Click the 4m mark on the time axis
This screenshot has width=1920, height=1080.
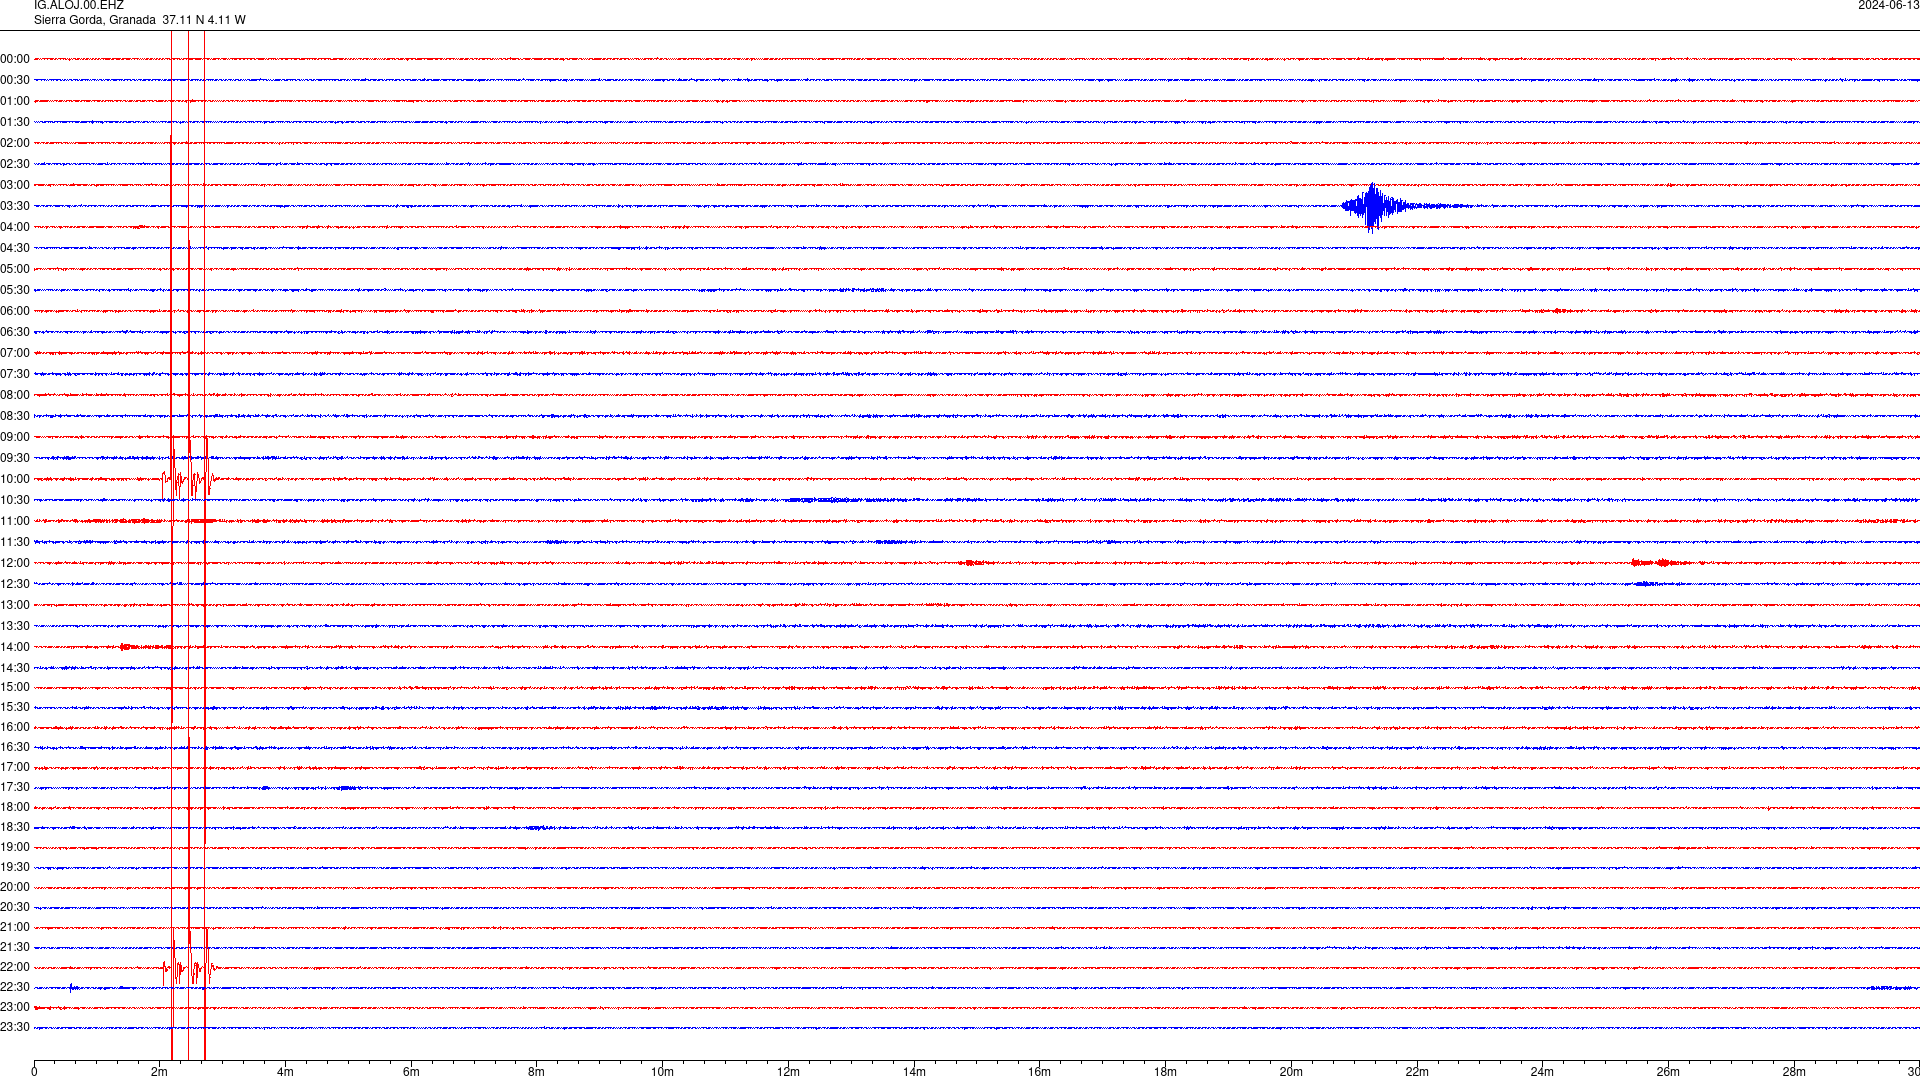285,1072
